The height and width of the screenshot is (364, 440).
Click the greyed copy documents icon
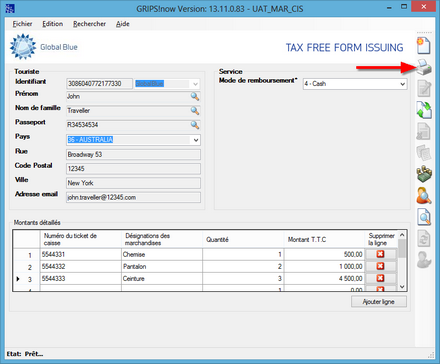tap(424, 153)
